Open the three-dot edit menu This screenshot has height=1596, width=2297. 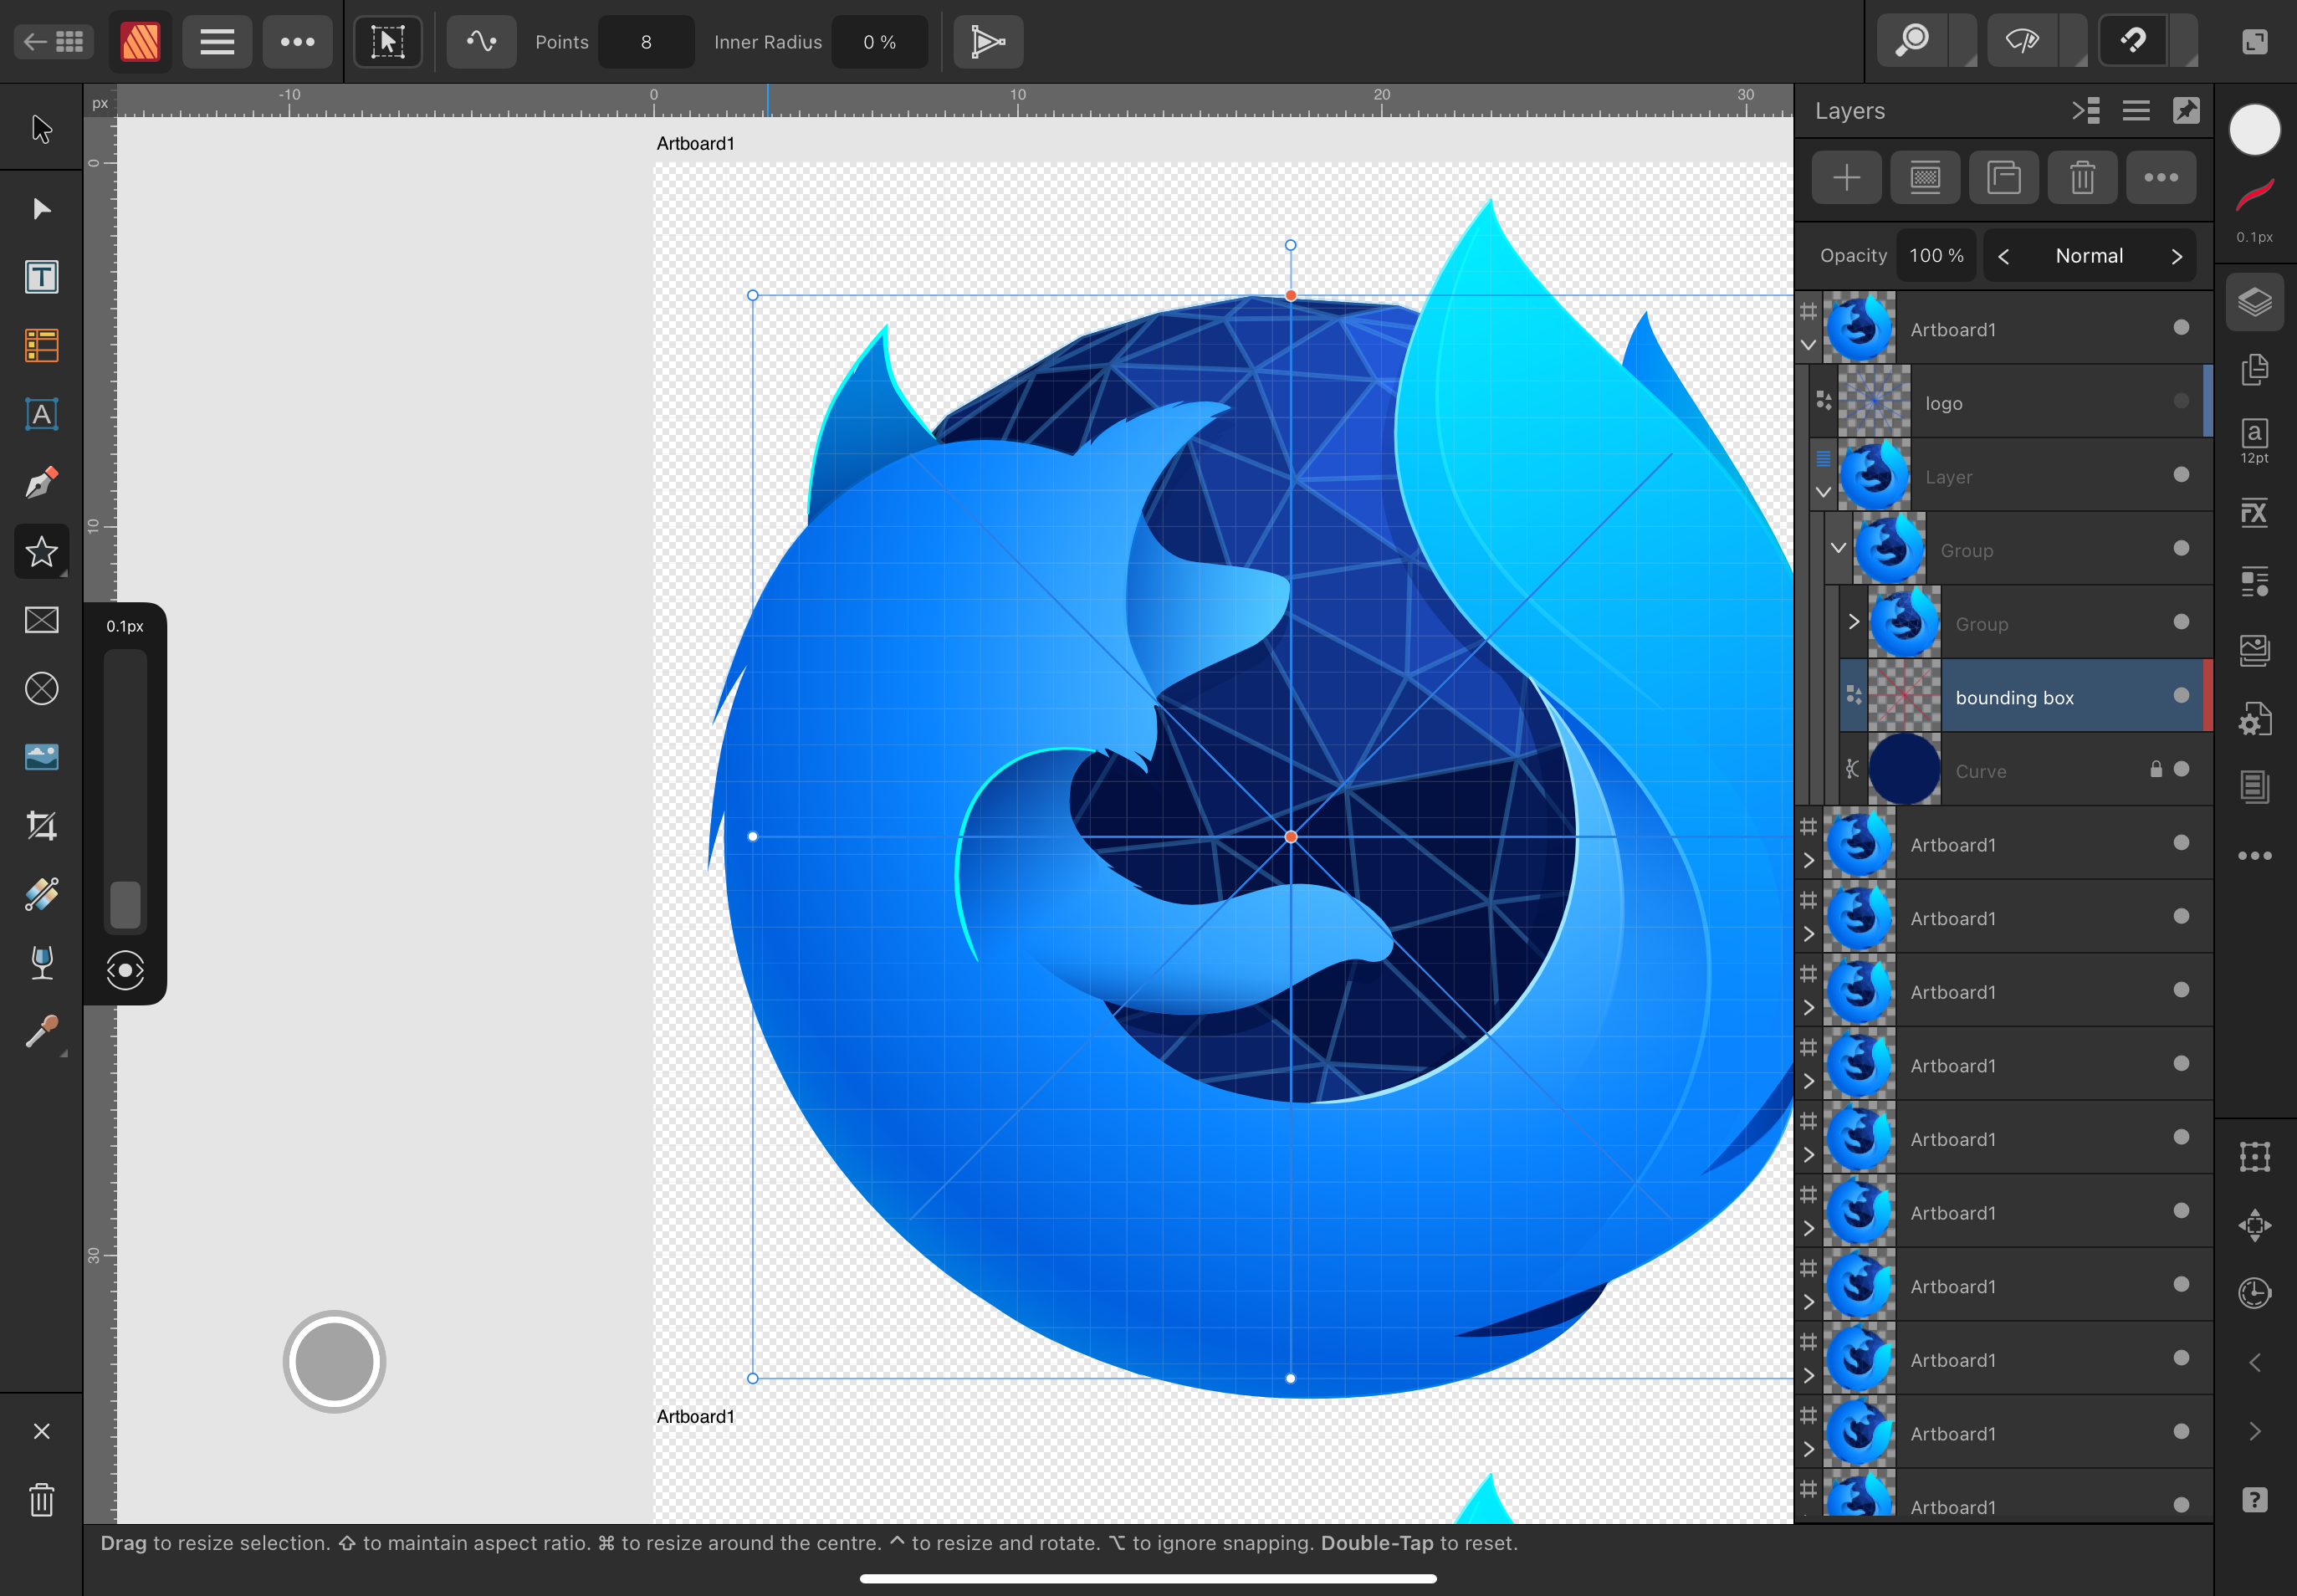click(x=297, y=42)
